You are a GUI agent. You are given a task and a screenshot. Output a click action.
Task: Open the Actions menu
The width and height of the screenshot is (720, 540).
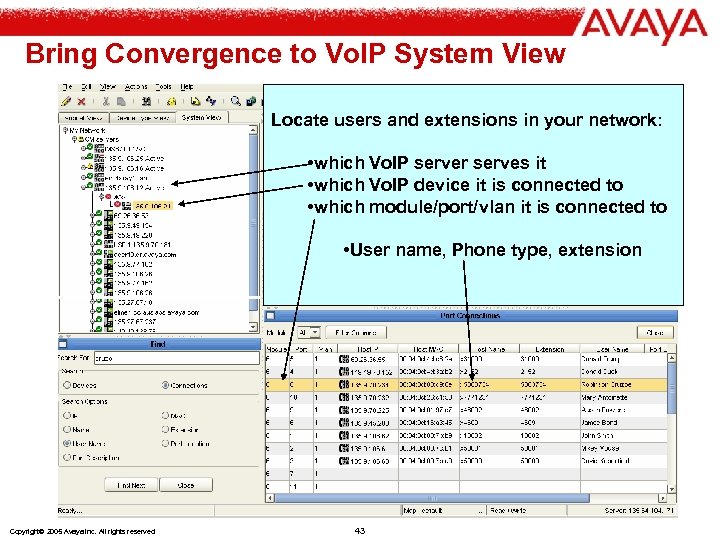pyautogui.click(x=136, y=87)
